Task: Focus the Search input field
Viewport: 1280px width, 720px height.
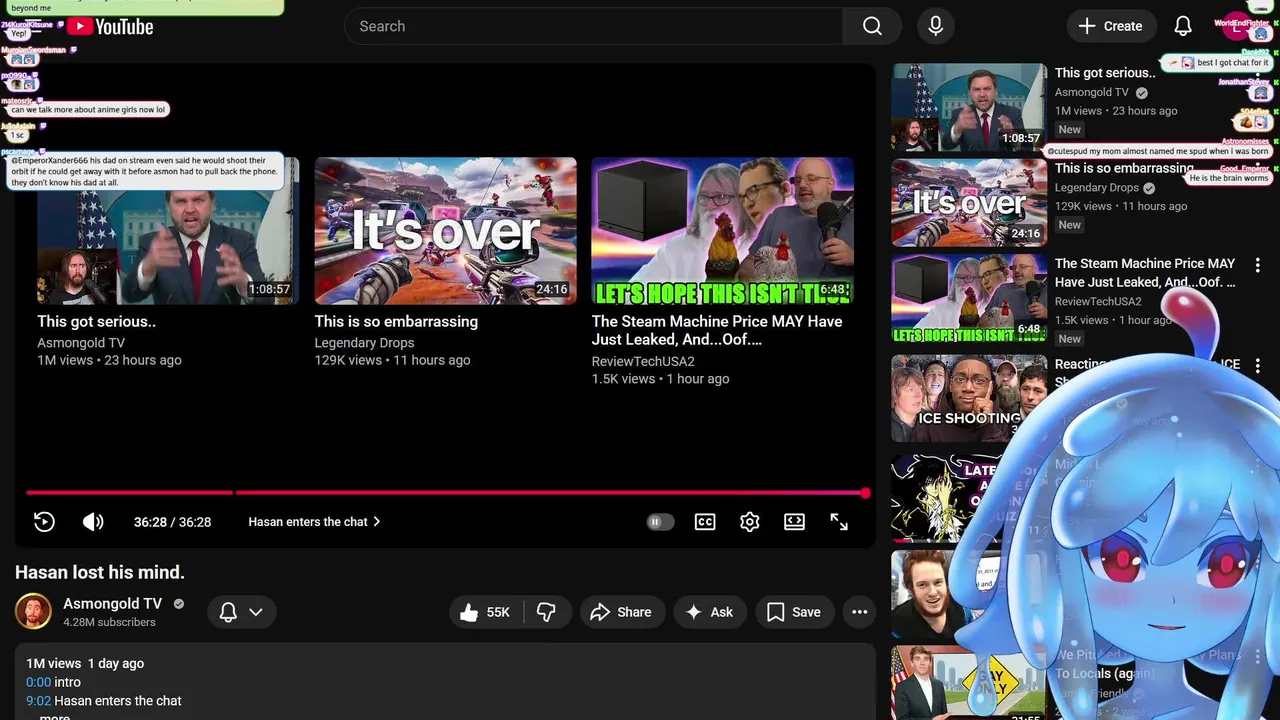Action: [594, 26]
